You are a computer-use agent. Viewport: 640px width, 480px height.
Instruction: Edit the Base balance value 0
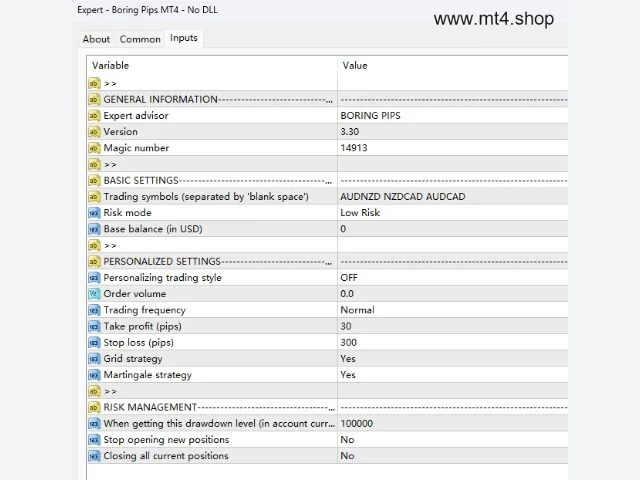click(x=343, y=229)
